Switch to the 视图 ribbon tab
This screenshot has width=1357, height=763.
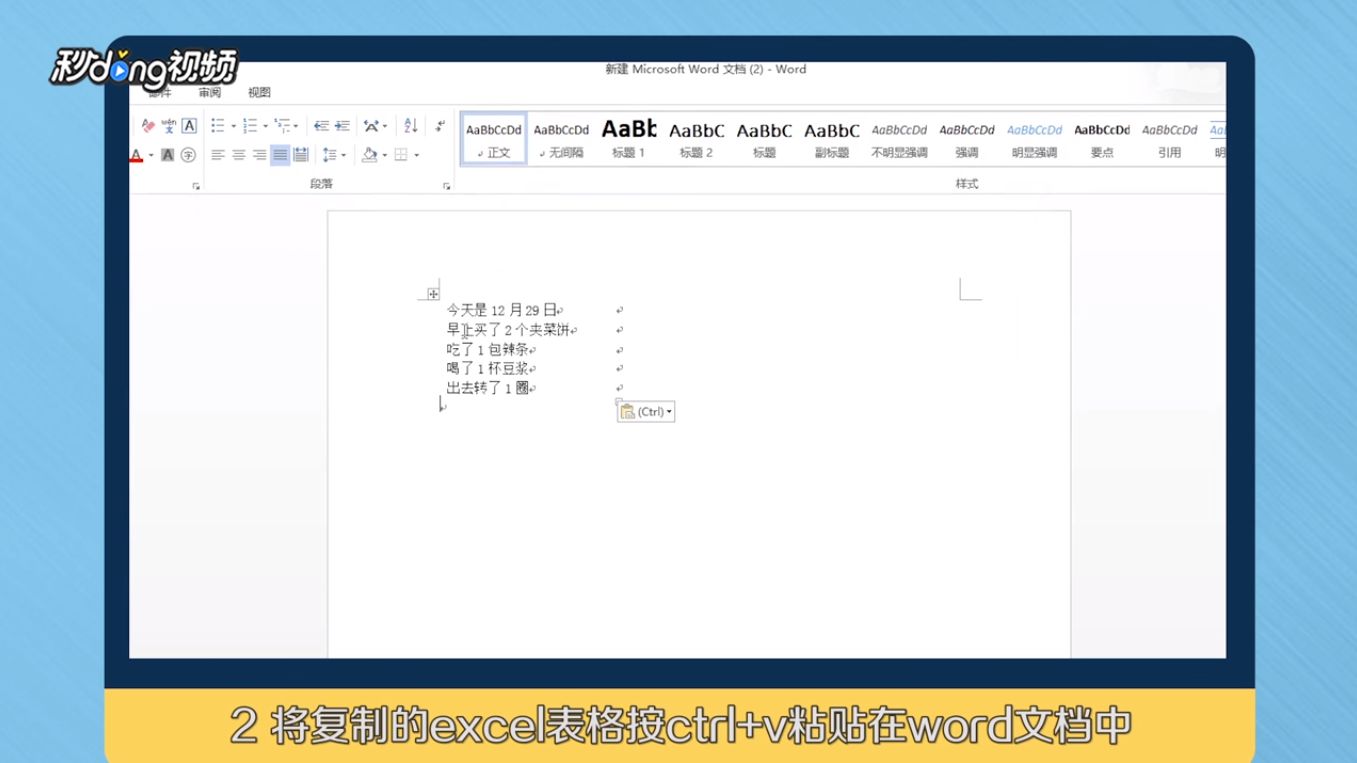(x=259, y=92)
